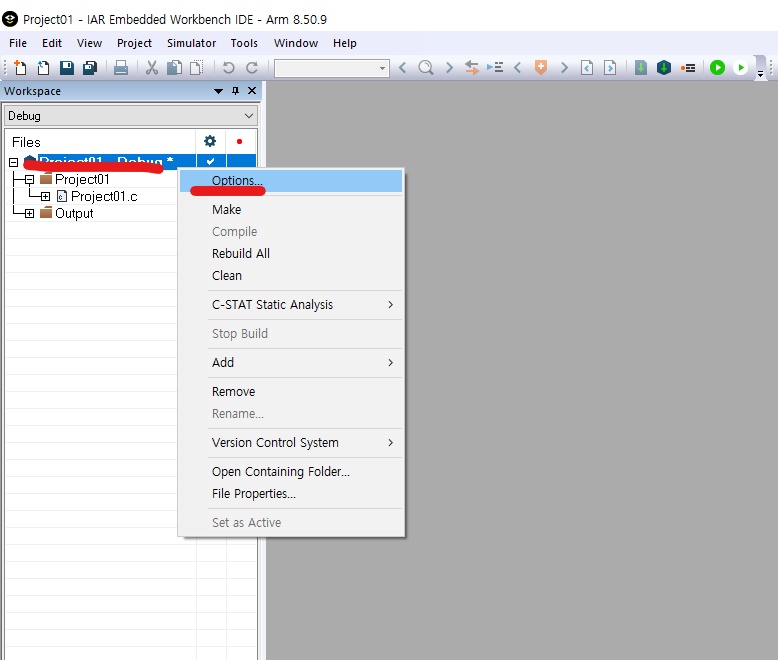The width and height of the screenshot is (778, 660).
Task: Select the Project01 folder
Action: click(x=82, y=179)
